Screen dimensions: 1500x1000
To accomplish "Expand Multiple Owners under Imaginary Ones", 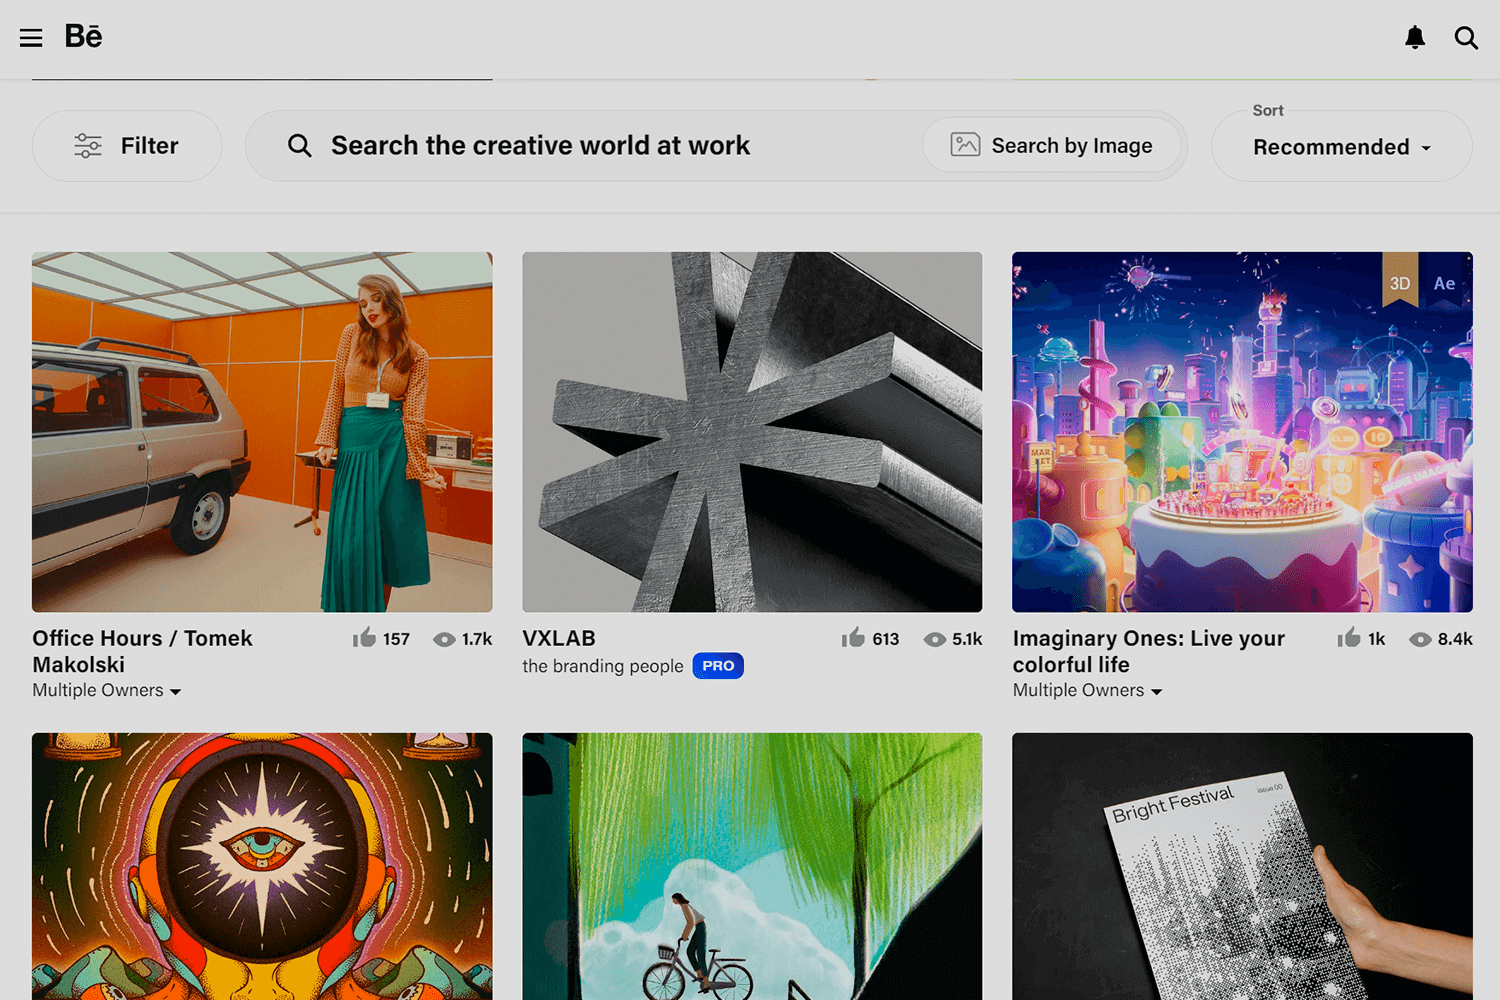I will coord(1087,691).
